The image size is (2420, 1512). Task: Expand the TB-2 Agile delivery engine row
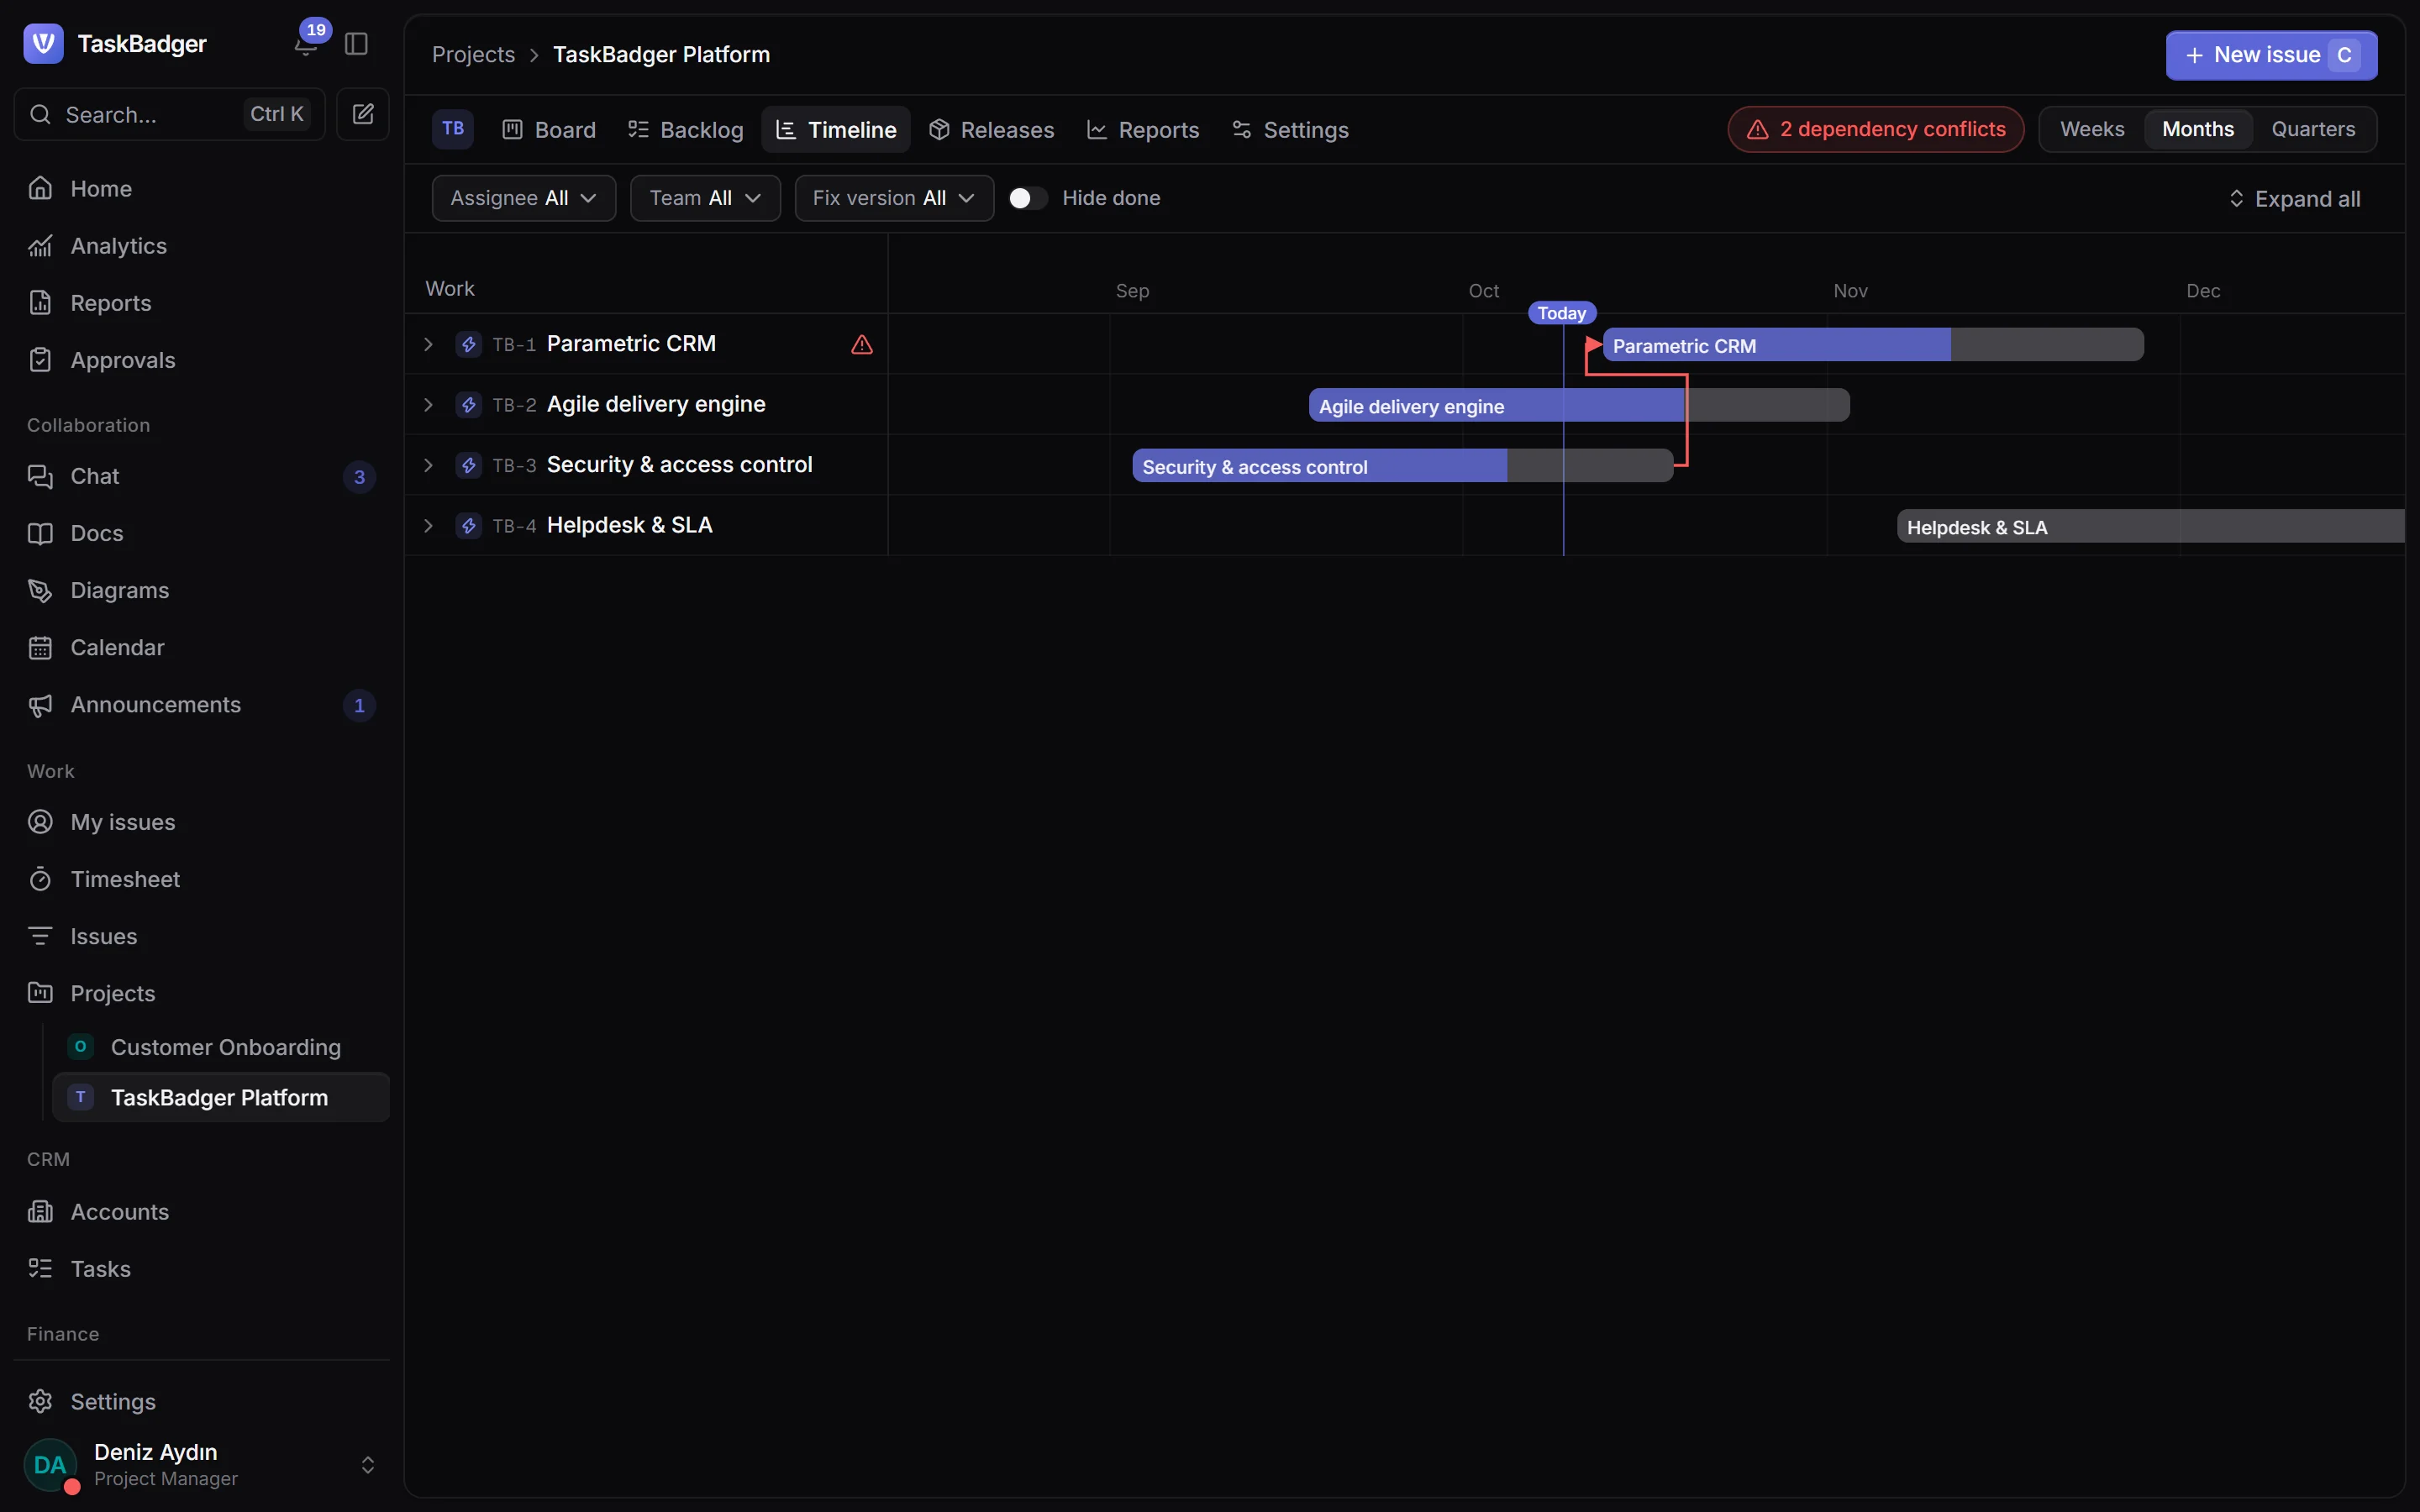429,405
